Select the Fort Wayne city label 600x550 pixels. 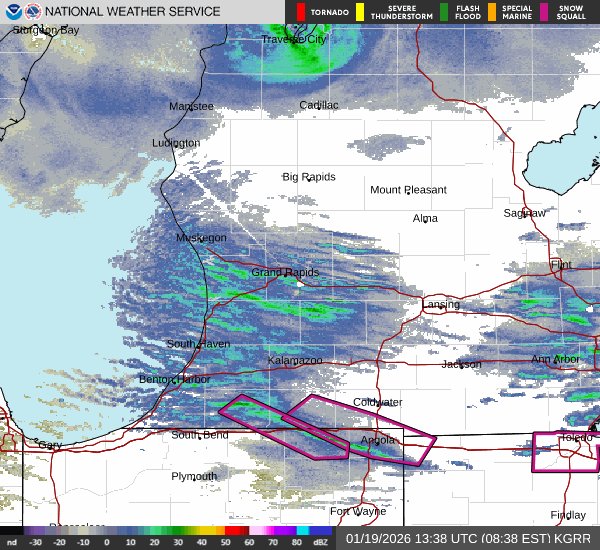[x=358, y=511]
